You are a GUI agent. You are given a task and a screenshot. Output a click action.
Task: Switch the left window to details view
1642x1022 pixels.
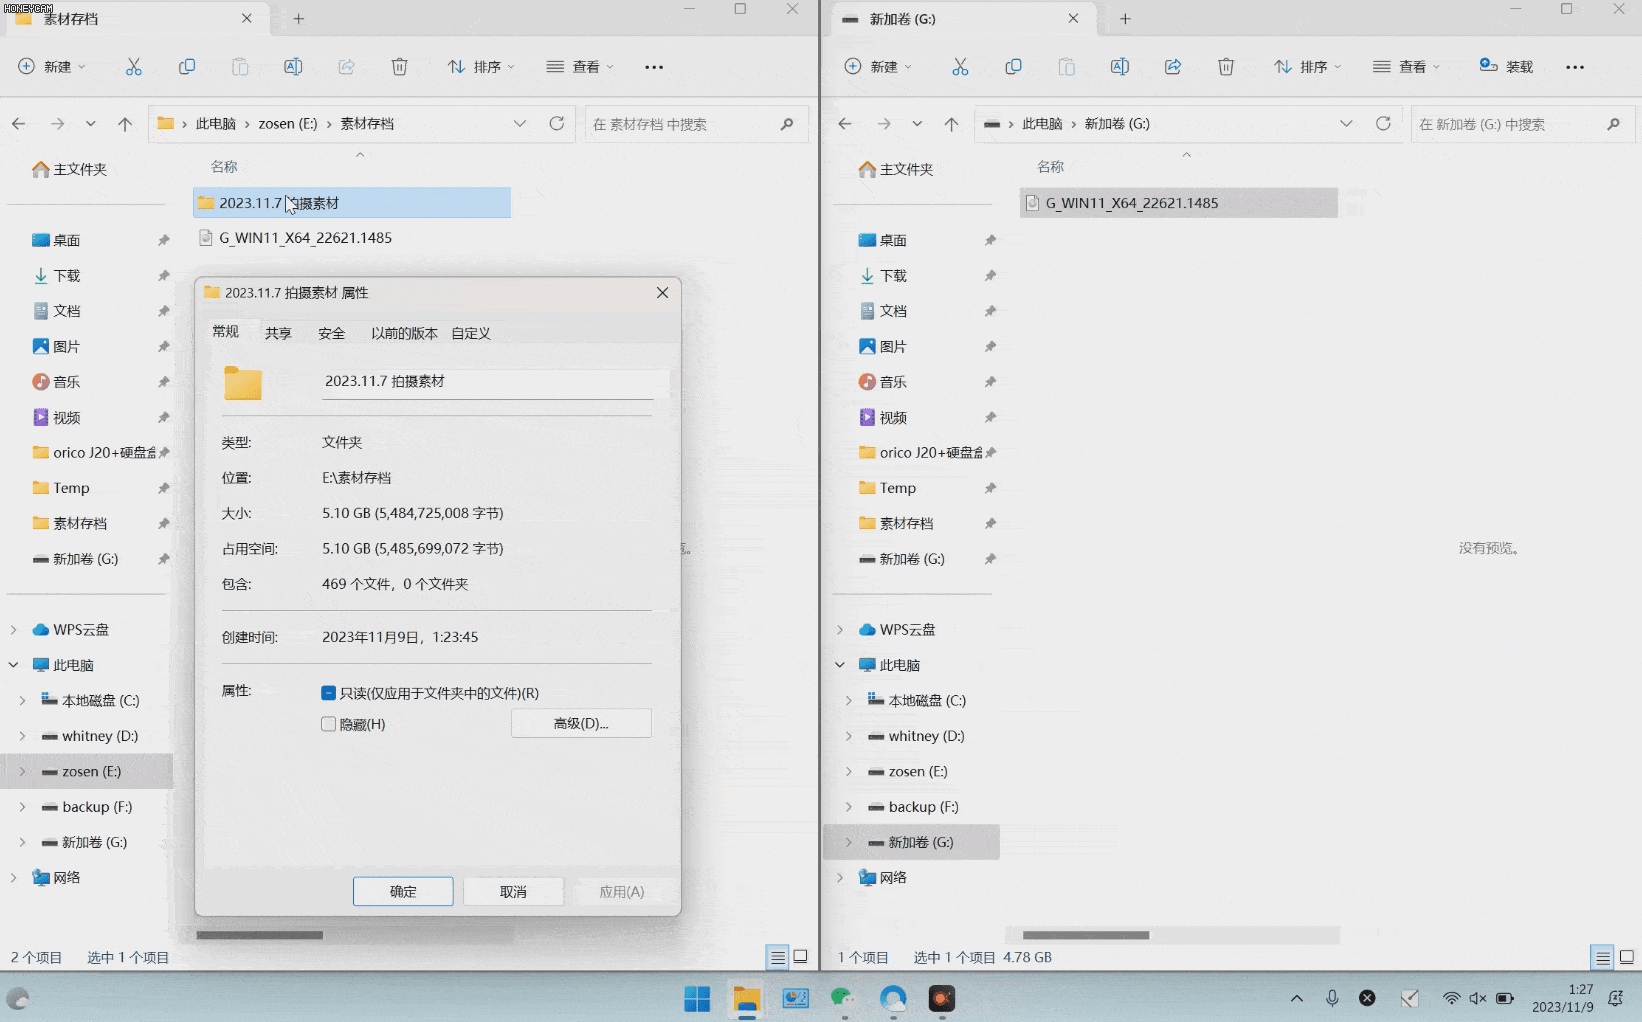click(x=777, y=957)
